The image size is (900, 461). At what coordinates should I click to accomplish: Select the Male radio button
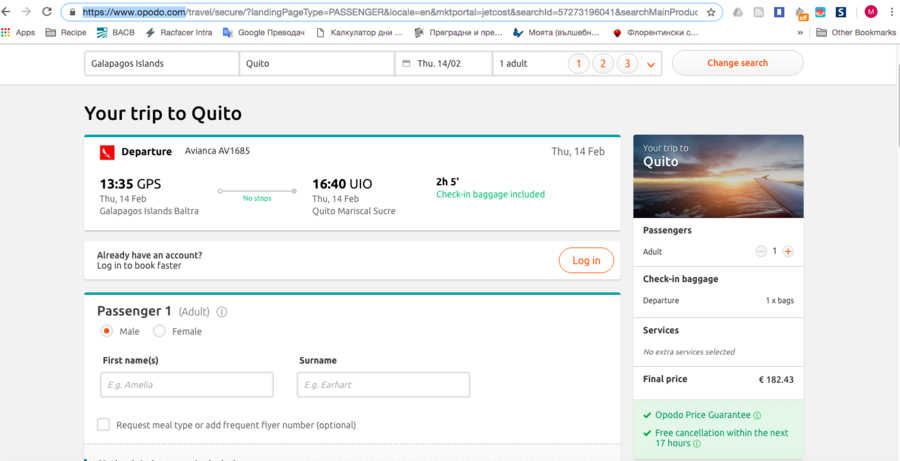pos(106,331)
